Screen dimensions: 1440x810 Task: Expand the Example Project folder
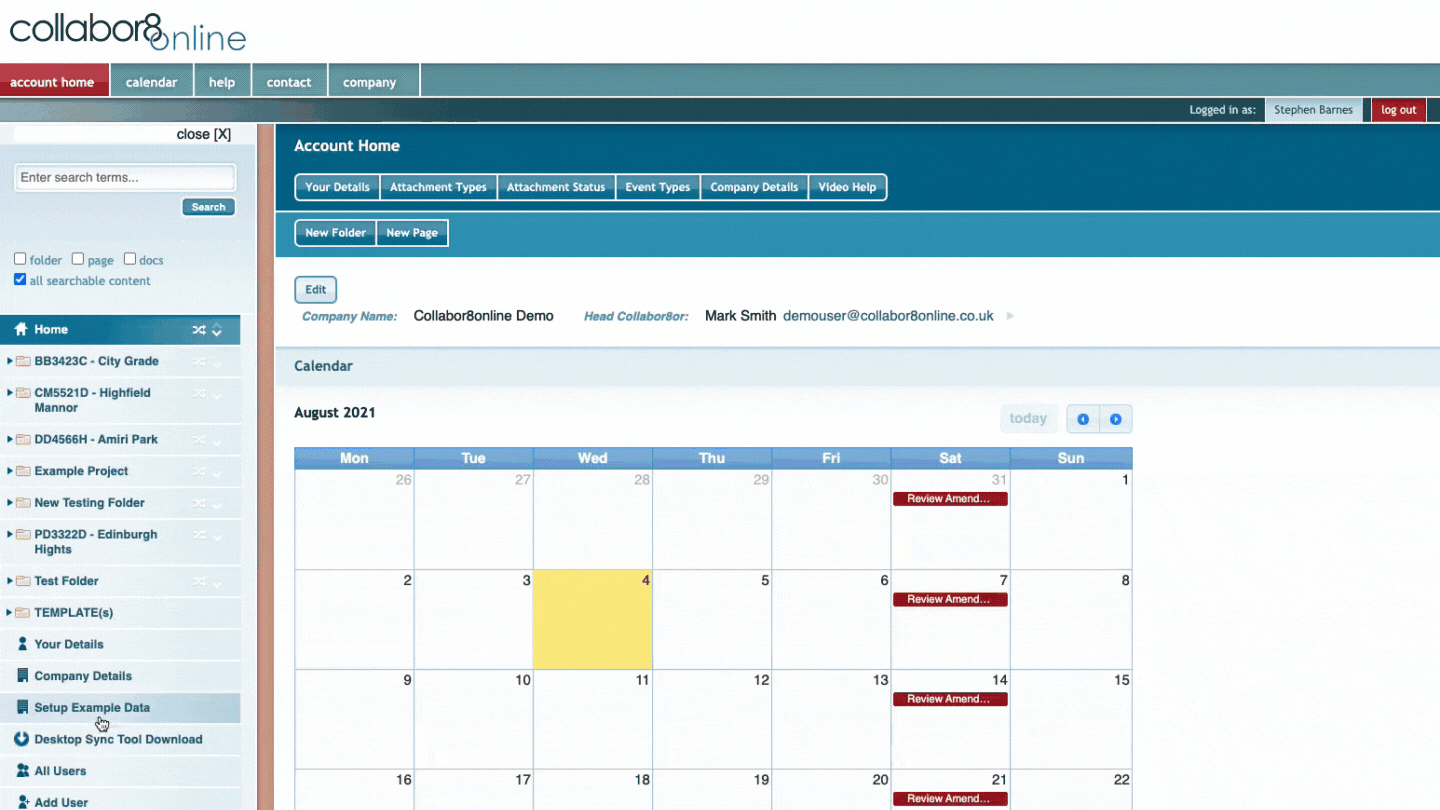click(10, 471)
